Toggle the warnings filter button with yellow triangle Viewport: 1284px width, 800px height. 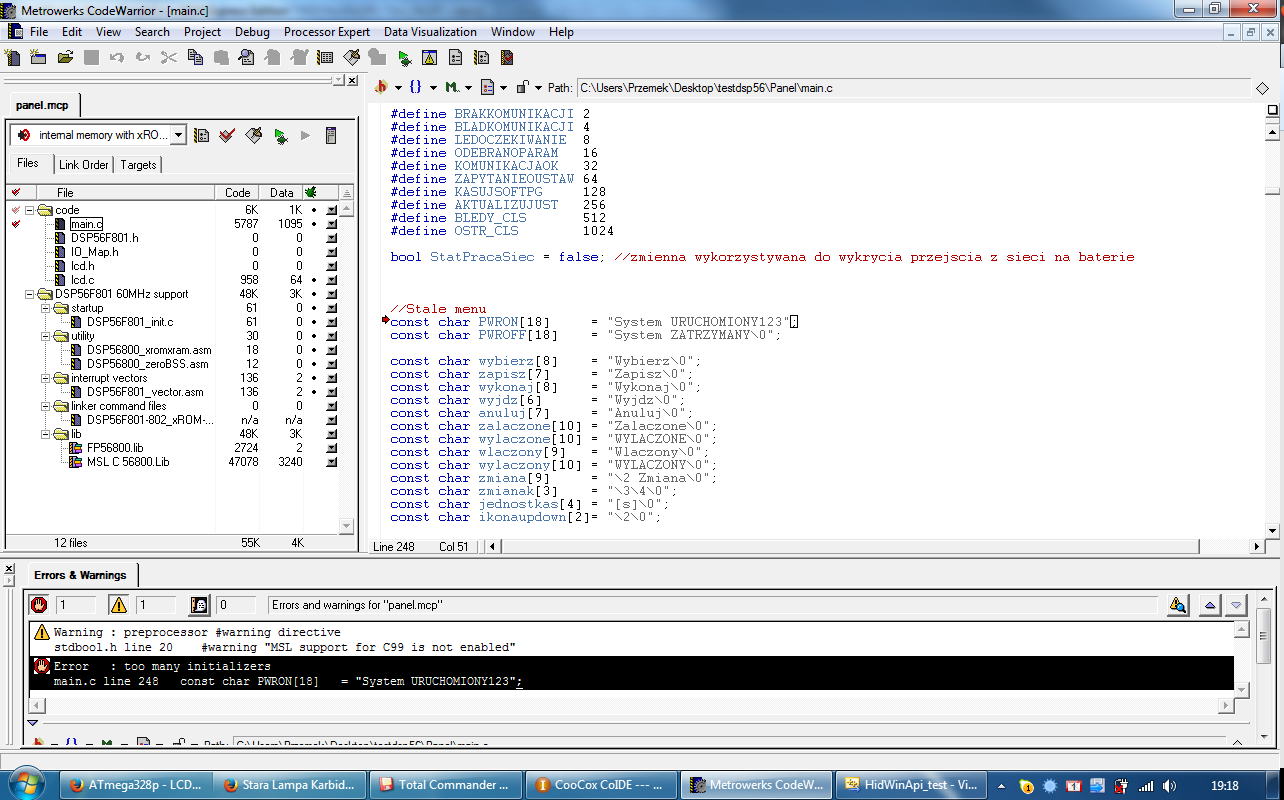[x=119, y=605]
